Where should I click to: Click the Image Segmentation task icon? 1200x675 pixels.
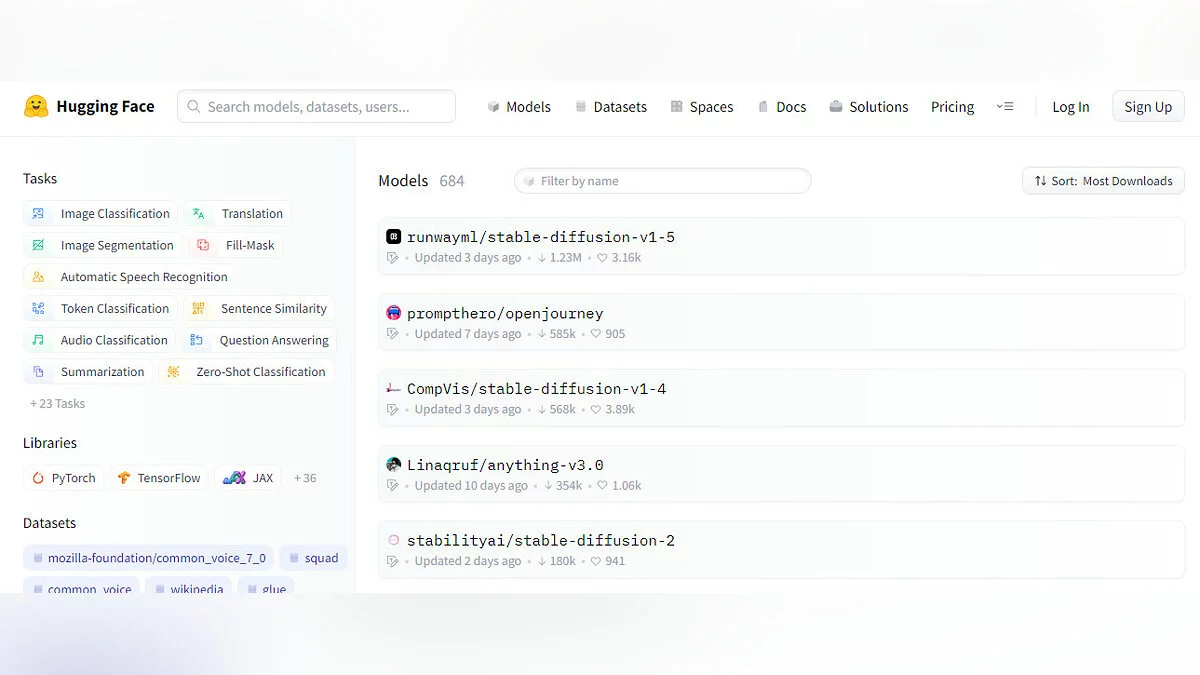click(x=38, y=245)
